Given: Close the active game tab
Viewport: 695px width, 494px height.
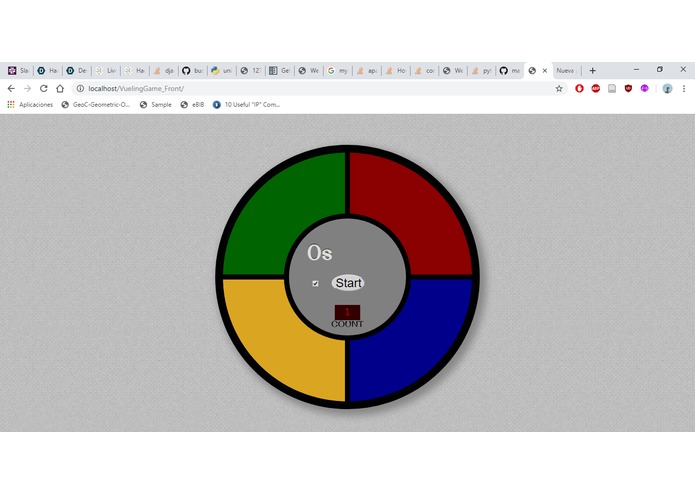Looking at the screenshot, I should coord(545,70).
